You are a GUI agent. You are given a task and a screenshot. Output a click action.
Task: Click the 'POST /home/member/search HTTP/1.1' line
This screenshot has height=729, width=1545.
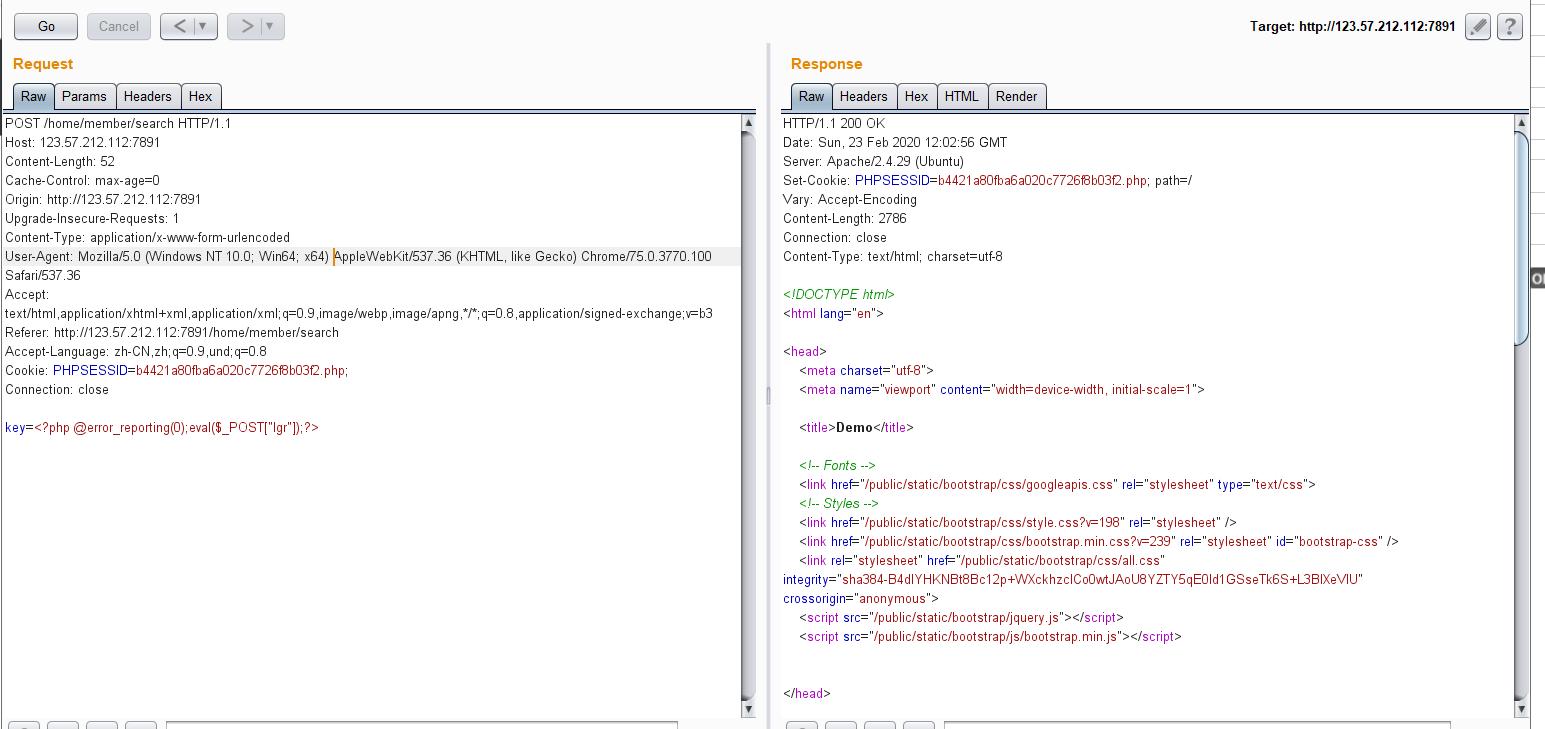pyautogui.click(x=118, y=124)
